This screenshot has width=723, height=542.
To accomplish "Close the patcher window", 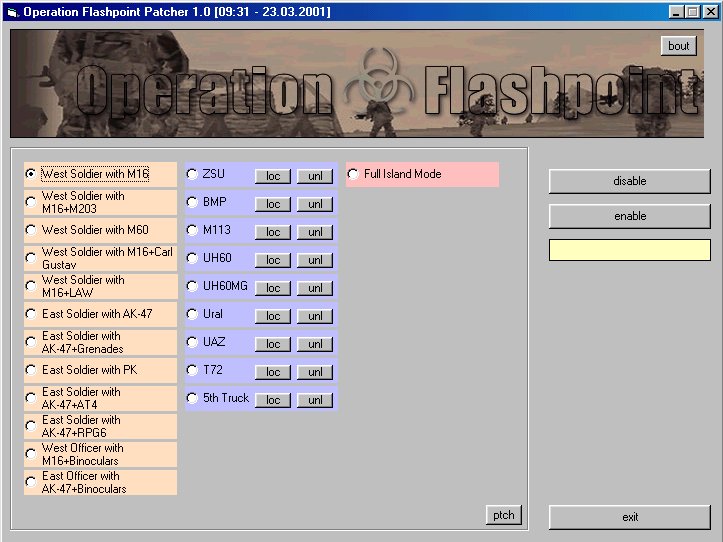I will [711, 12].
